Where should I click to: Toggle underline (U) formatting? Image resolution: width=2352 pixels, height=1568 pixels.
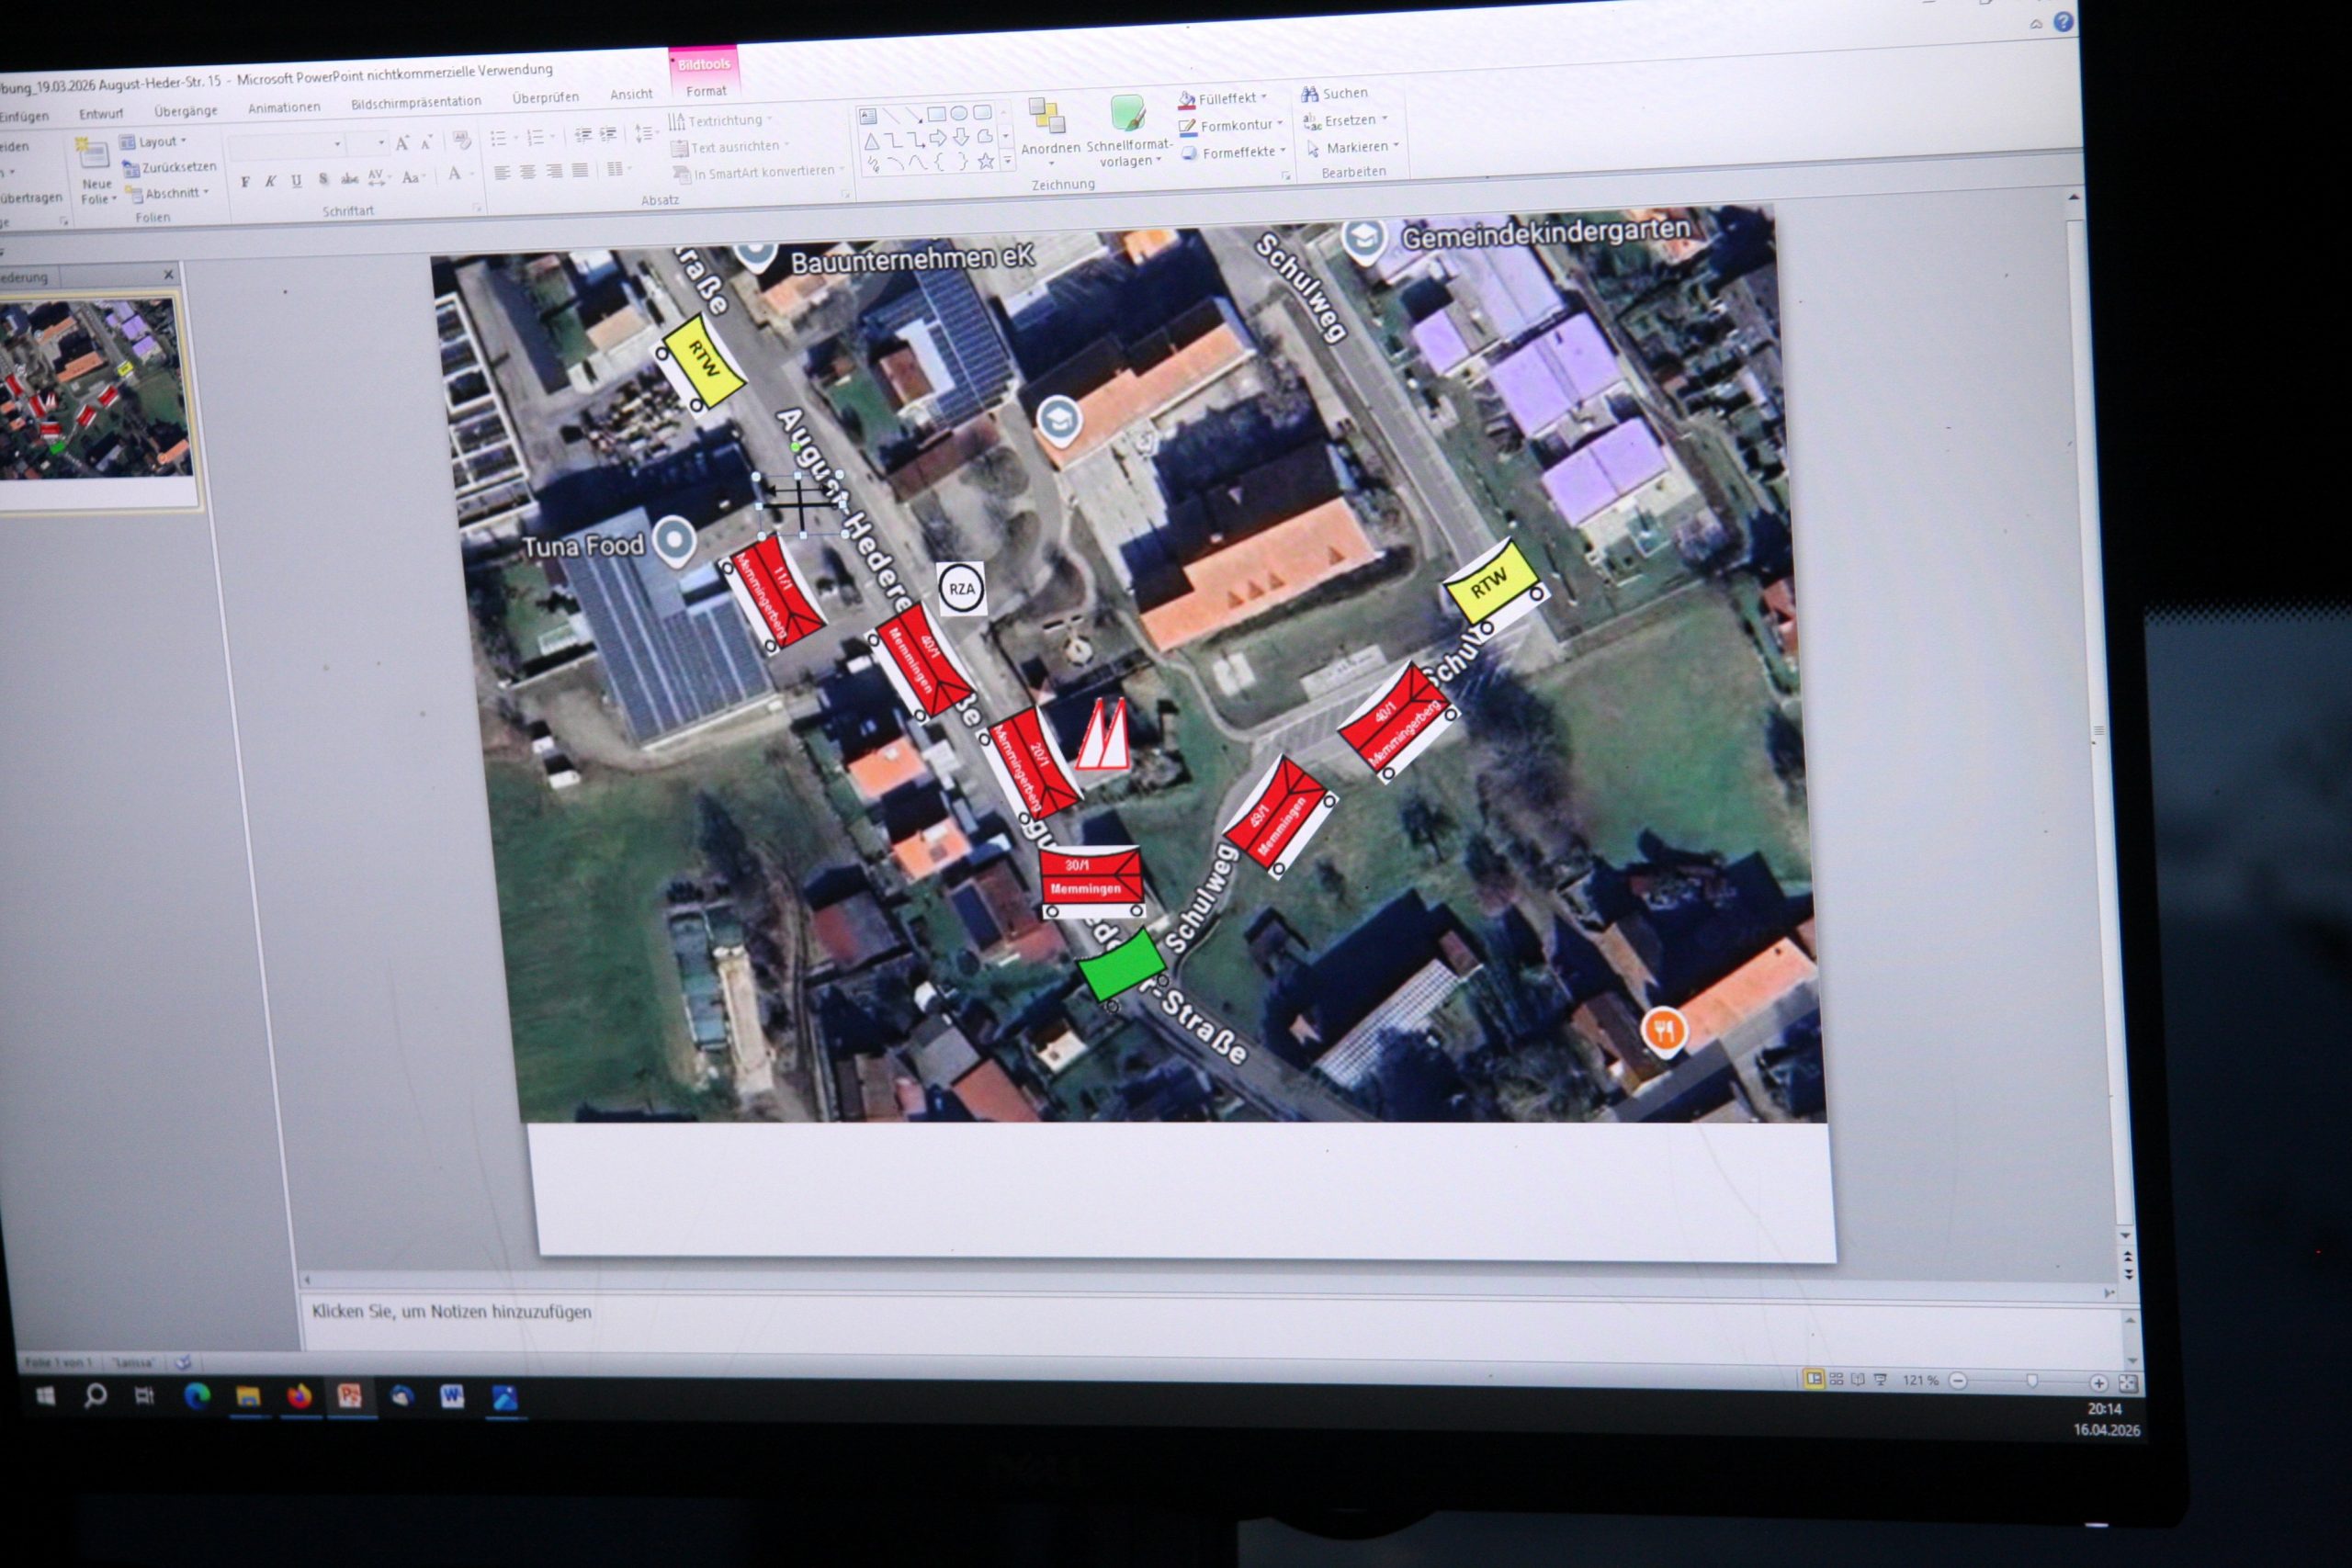click(296, 181)
